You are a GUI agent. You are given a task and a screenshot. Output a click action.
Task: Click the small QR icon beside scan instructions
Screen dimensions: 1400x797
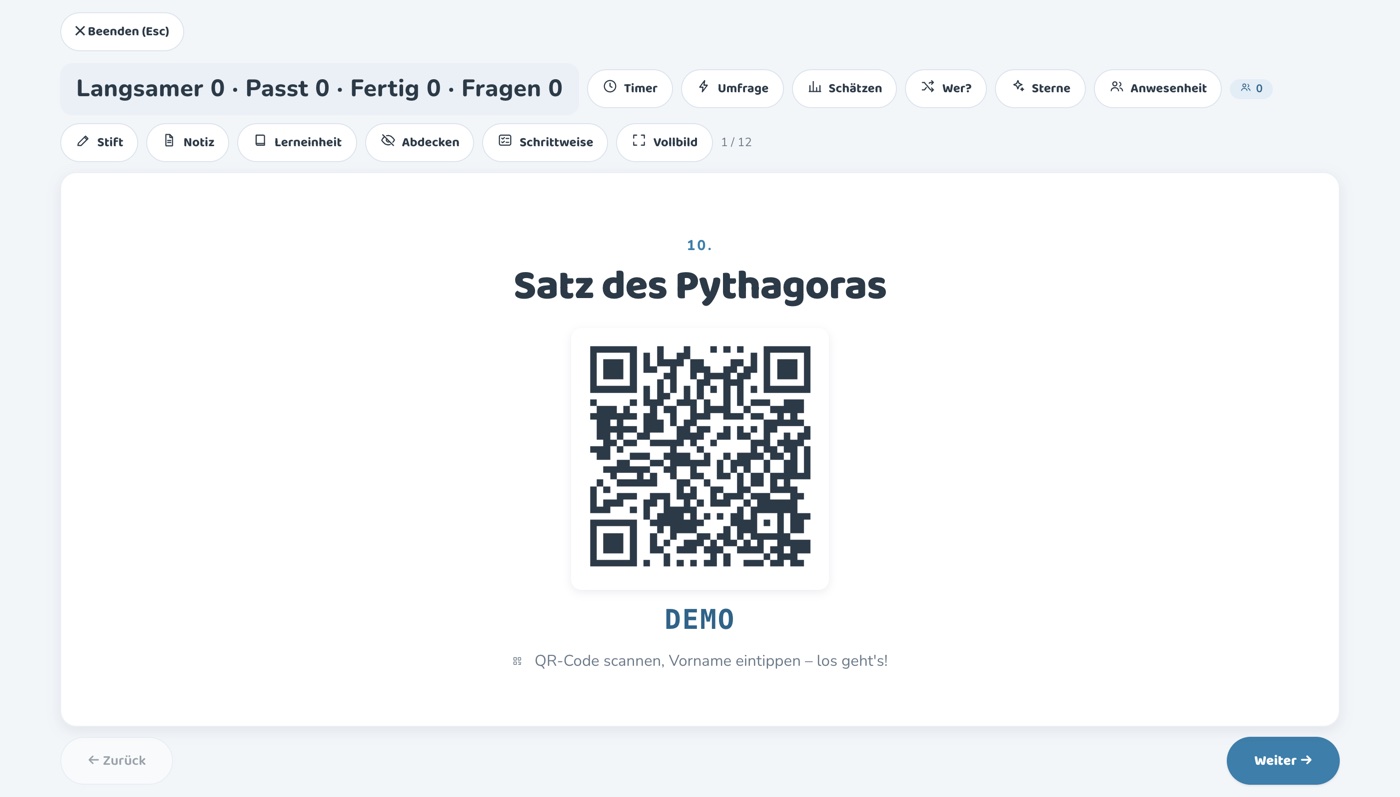point(517,661)
